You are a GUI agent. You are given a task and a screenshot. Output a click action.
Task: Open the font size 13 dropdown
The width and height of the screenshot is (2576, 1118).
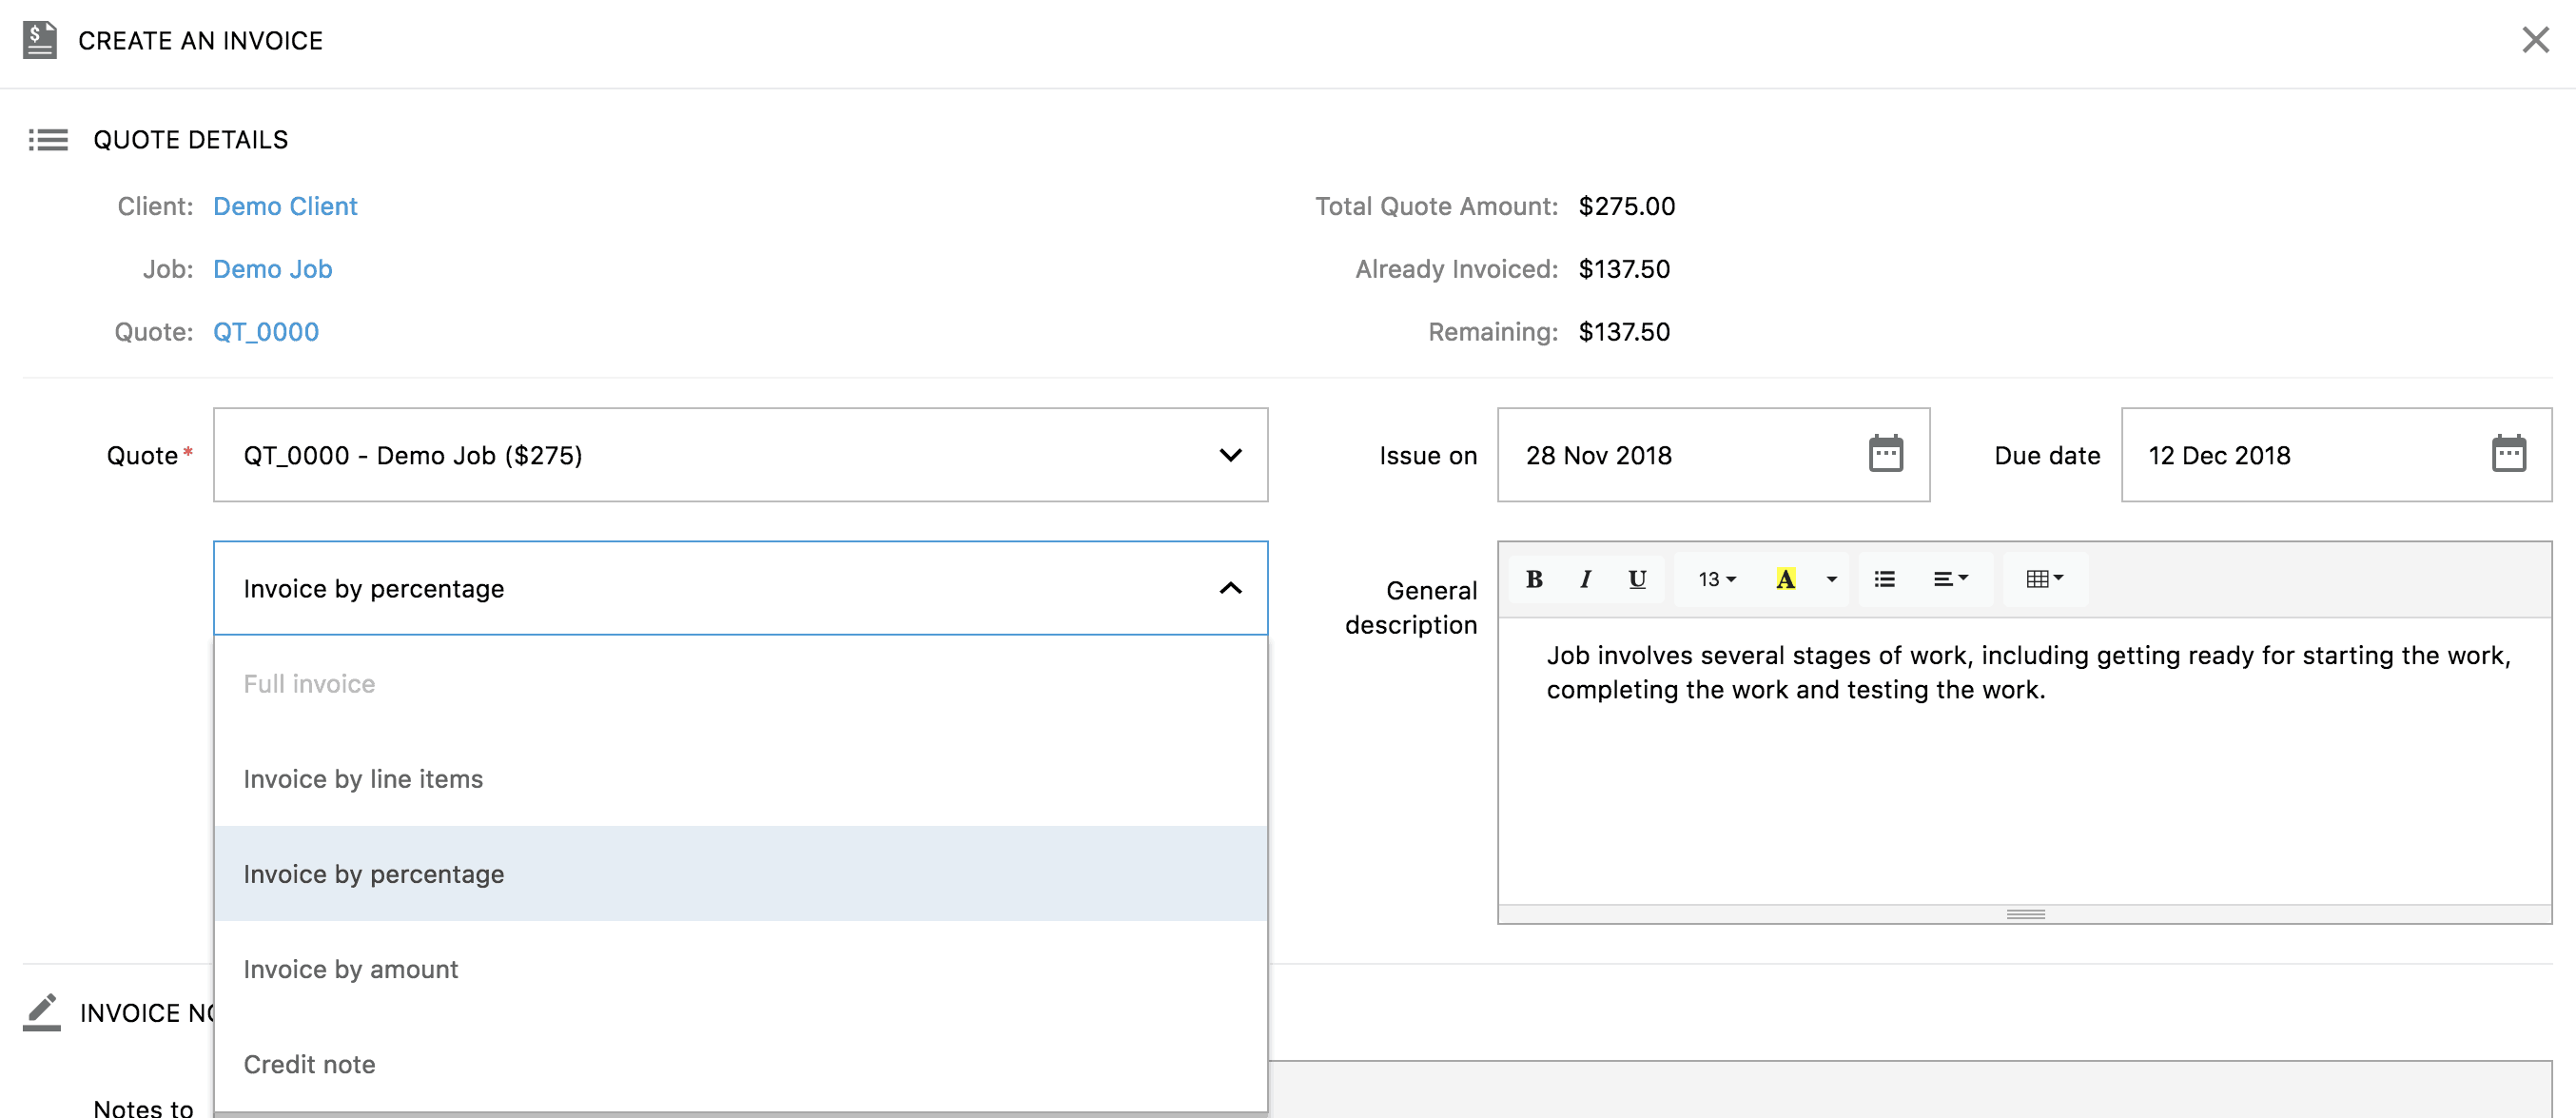click(1716, 579)
